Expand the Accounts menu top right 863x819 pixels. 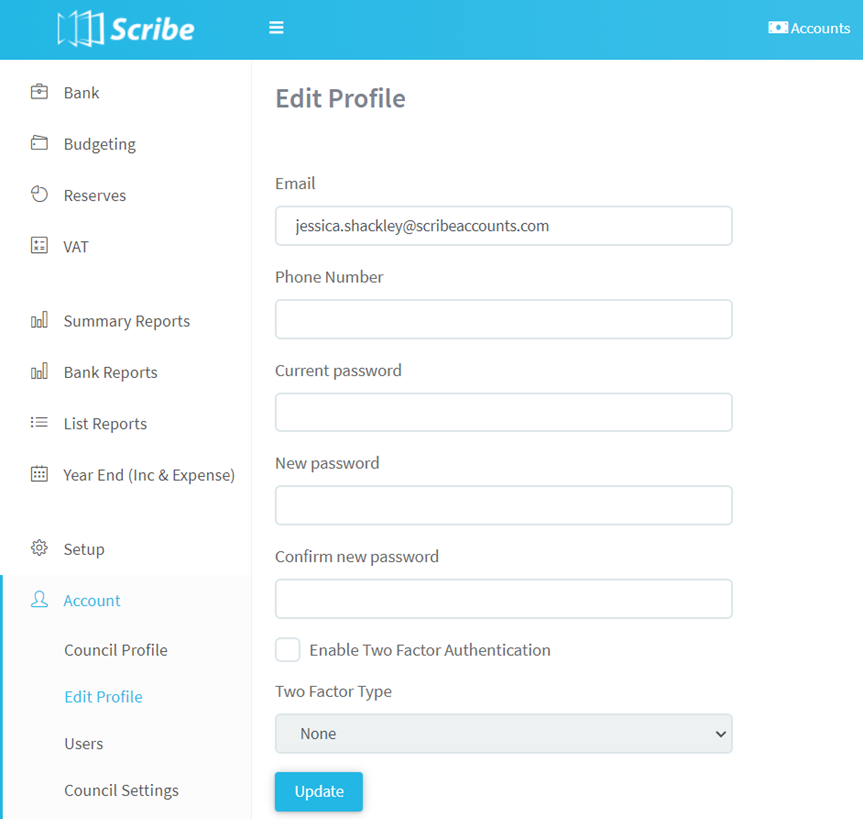809,28
